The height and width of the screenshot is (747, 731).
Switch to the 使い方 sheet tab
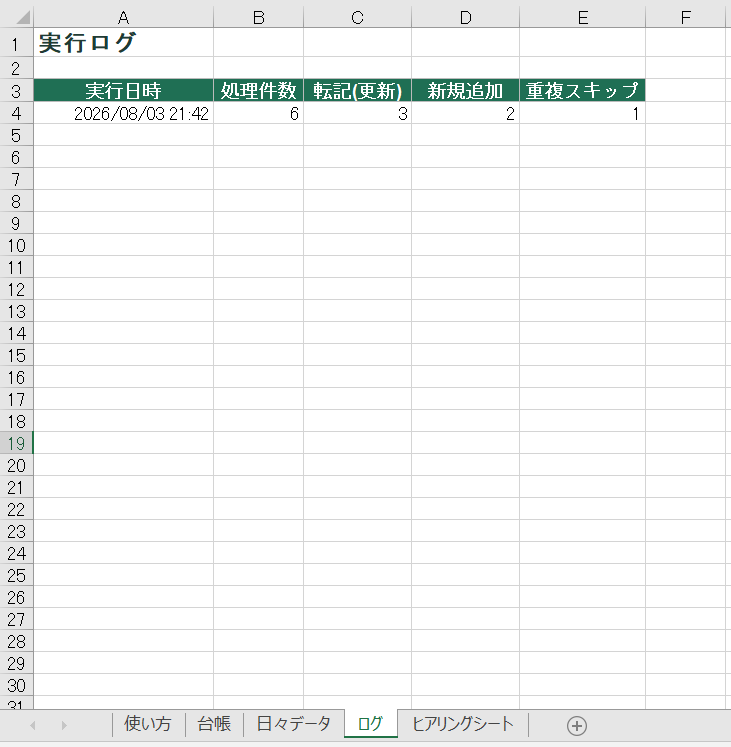tap(148, 724)
